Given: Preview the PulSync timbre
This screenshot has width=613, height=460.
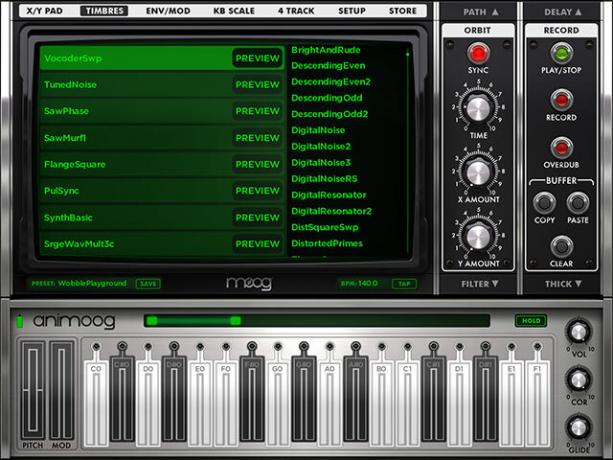Looking at the screenshot, I should (257, 191).
